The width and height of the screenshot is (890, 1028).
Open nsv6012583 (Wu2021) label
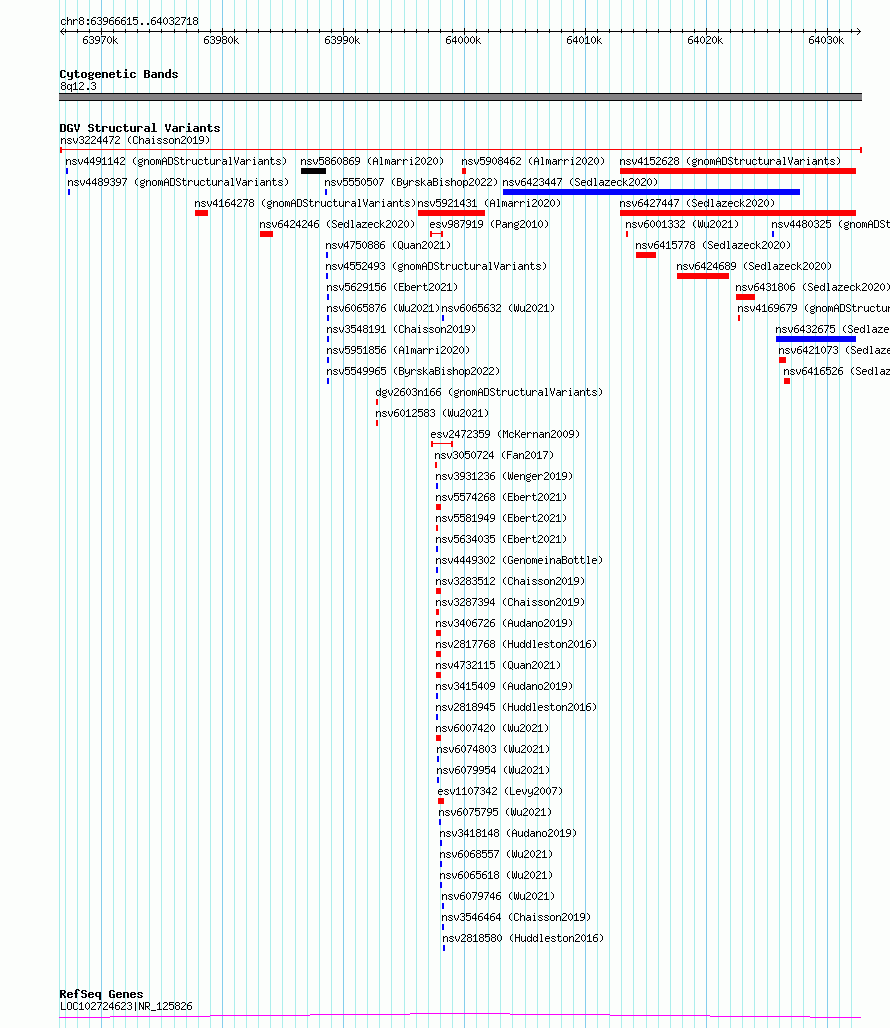pyautogui.click(x=432, y=413)
